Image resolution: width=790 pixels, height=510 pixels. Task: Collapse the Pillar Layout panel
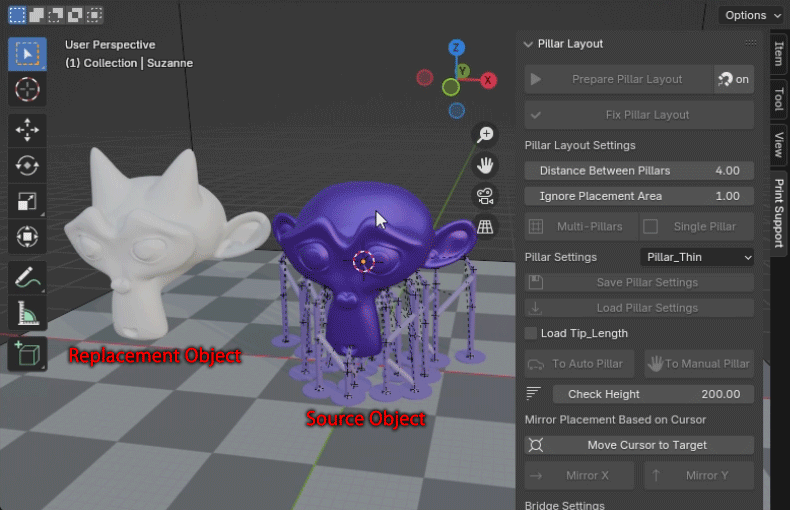click(x=528, y=44)
